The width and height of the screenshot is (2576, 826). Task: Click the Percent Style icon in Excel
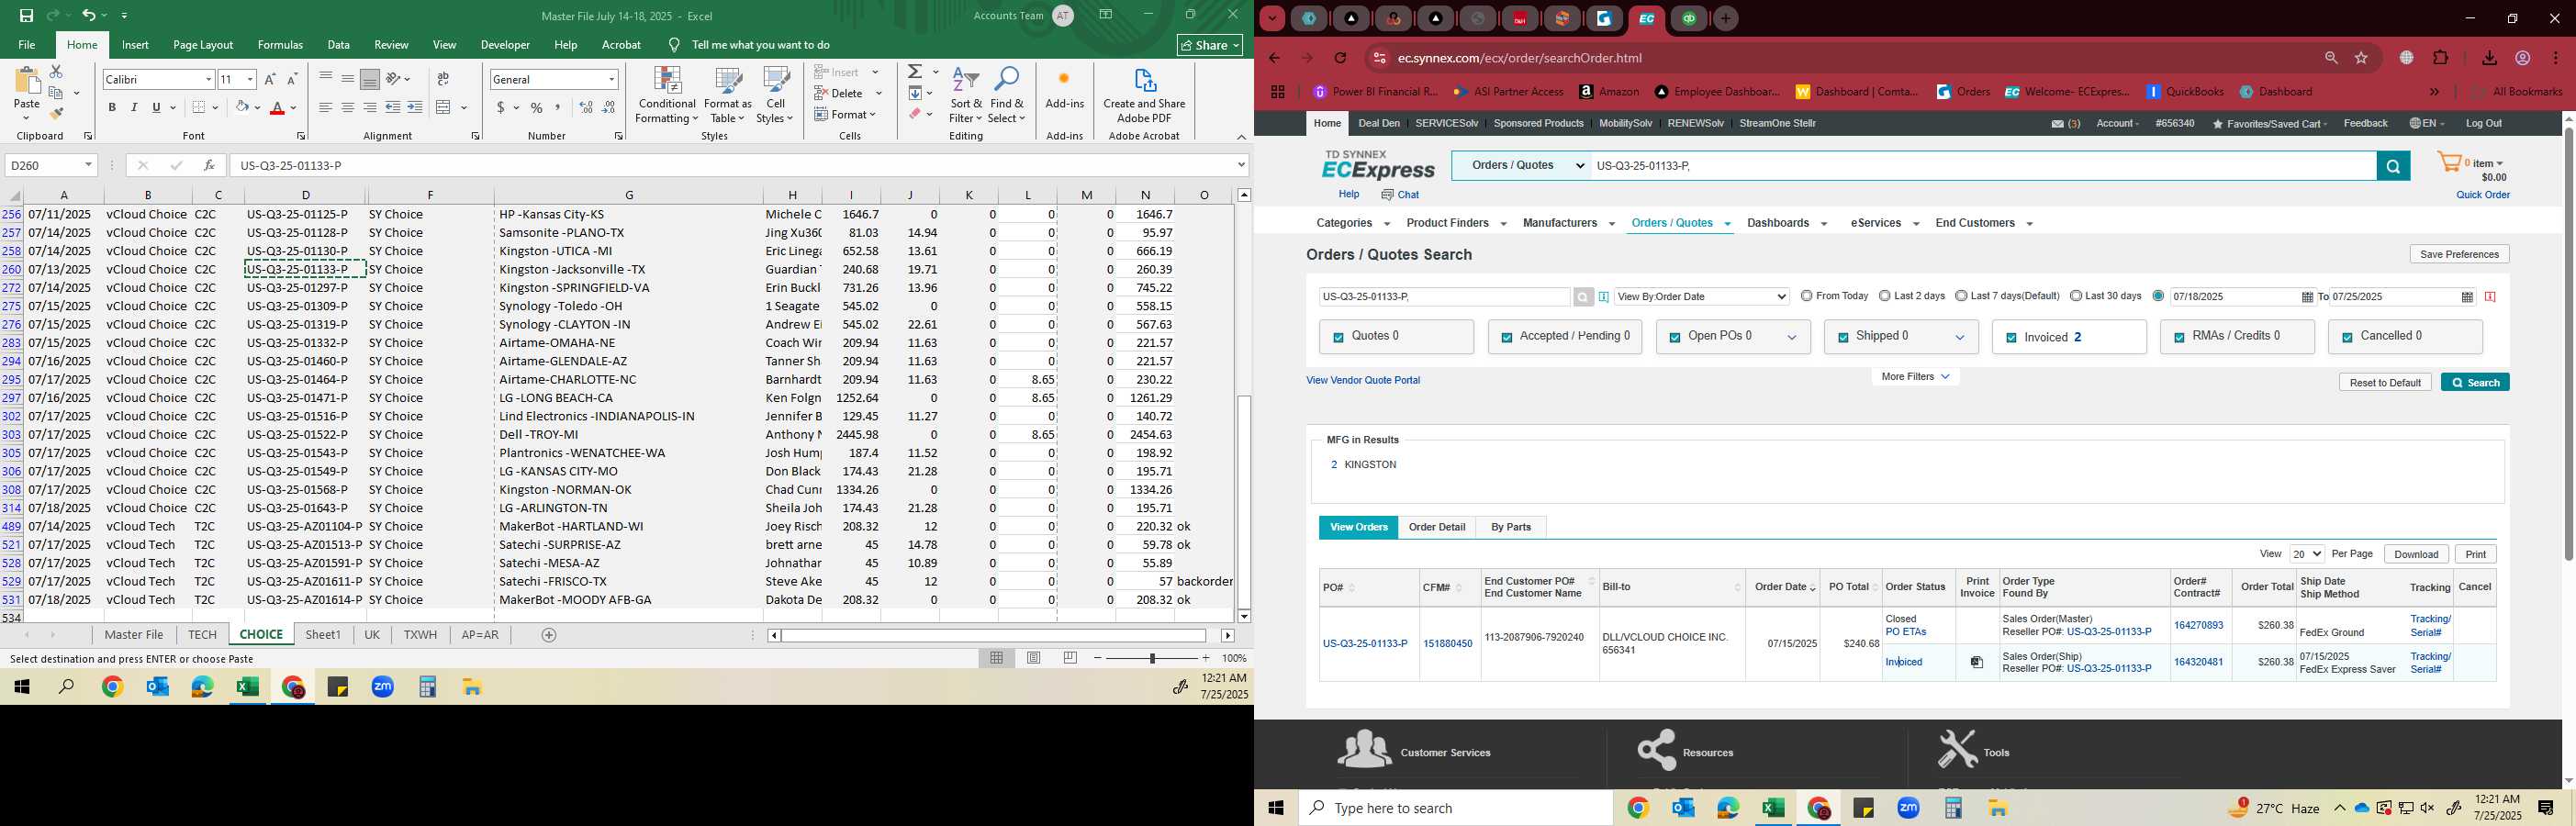[537, 108]
